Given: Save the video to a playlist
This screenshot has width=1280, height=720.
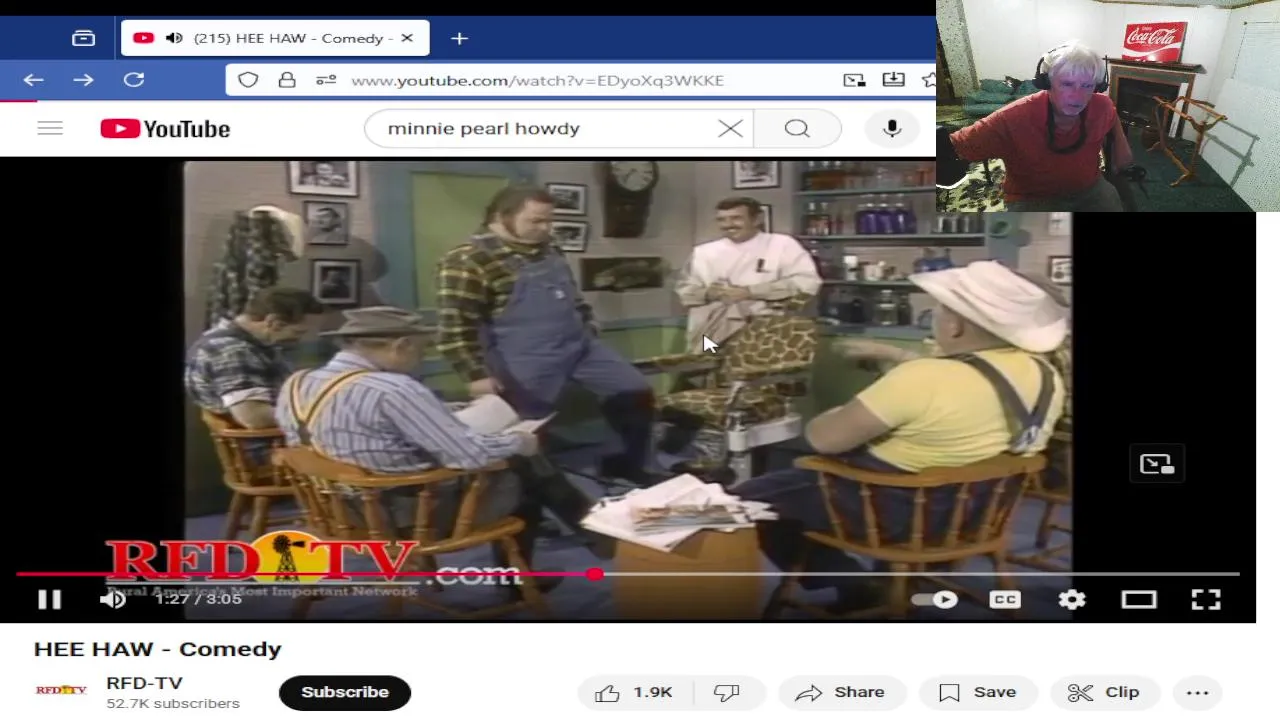Looking at the screenshot, I should 978,692.
